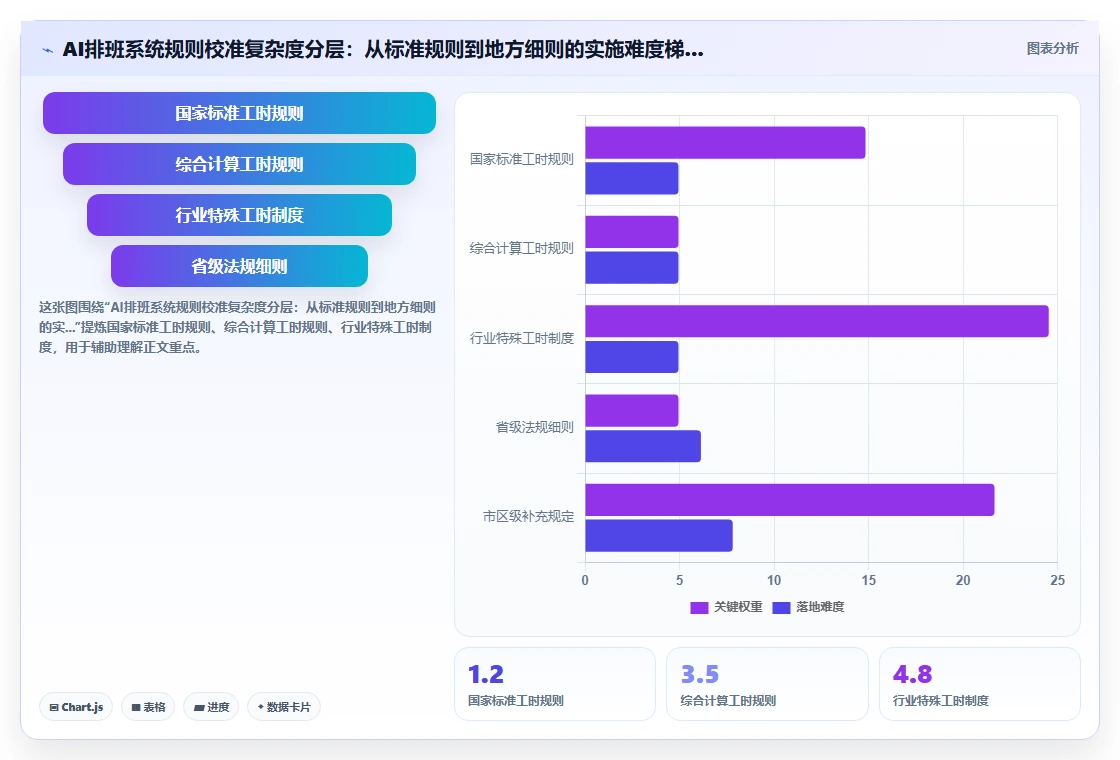Click the blue bar for 省级法规细则
Screen dimensions: 1120x760
pos(643,446)
